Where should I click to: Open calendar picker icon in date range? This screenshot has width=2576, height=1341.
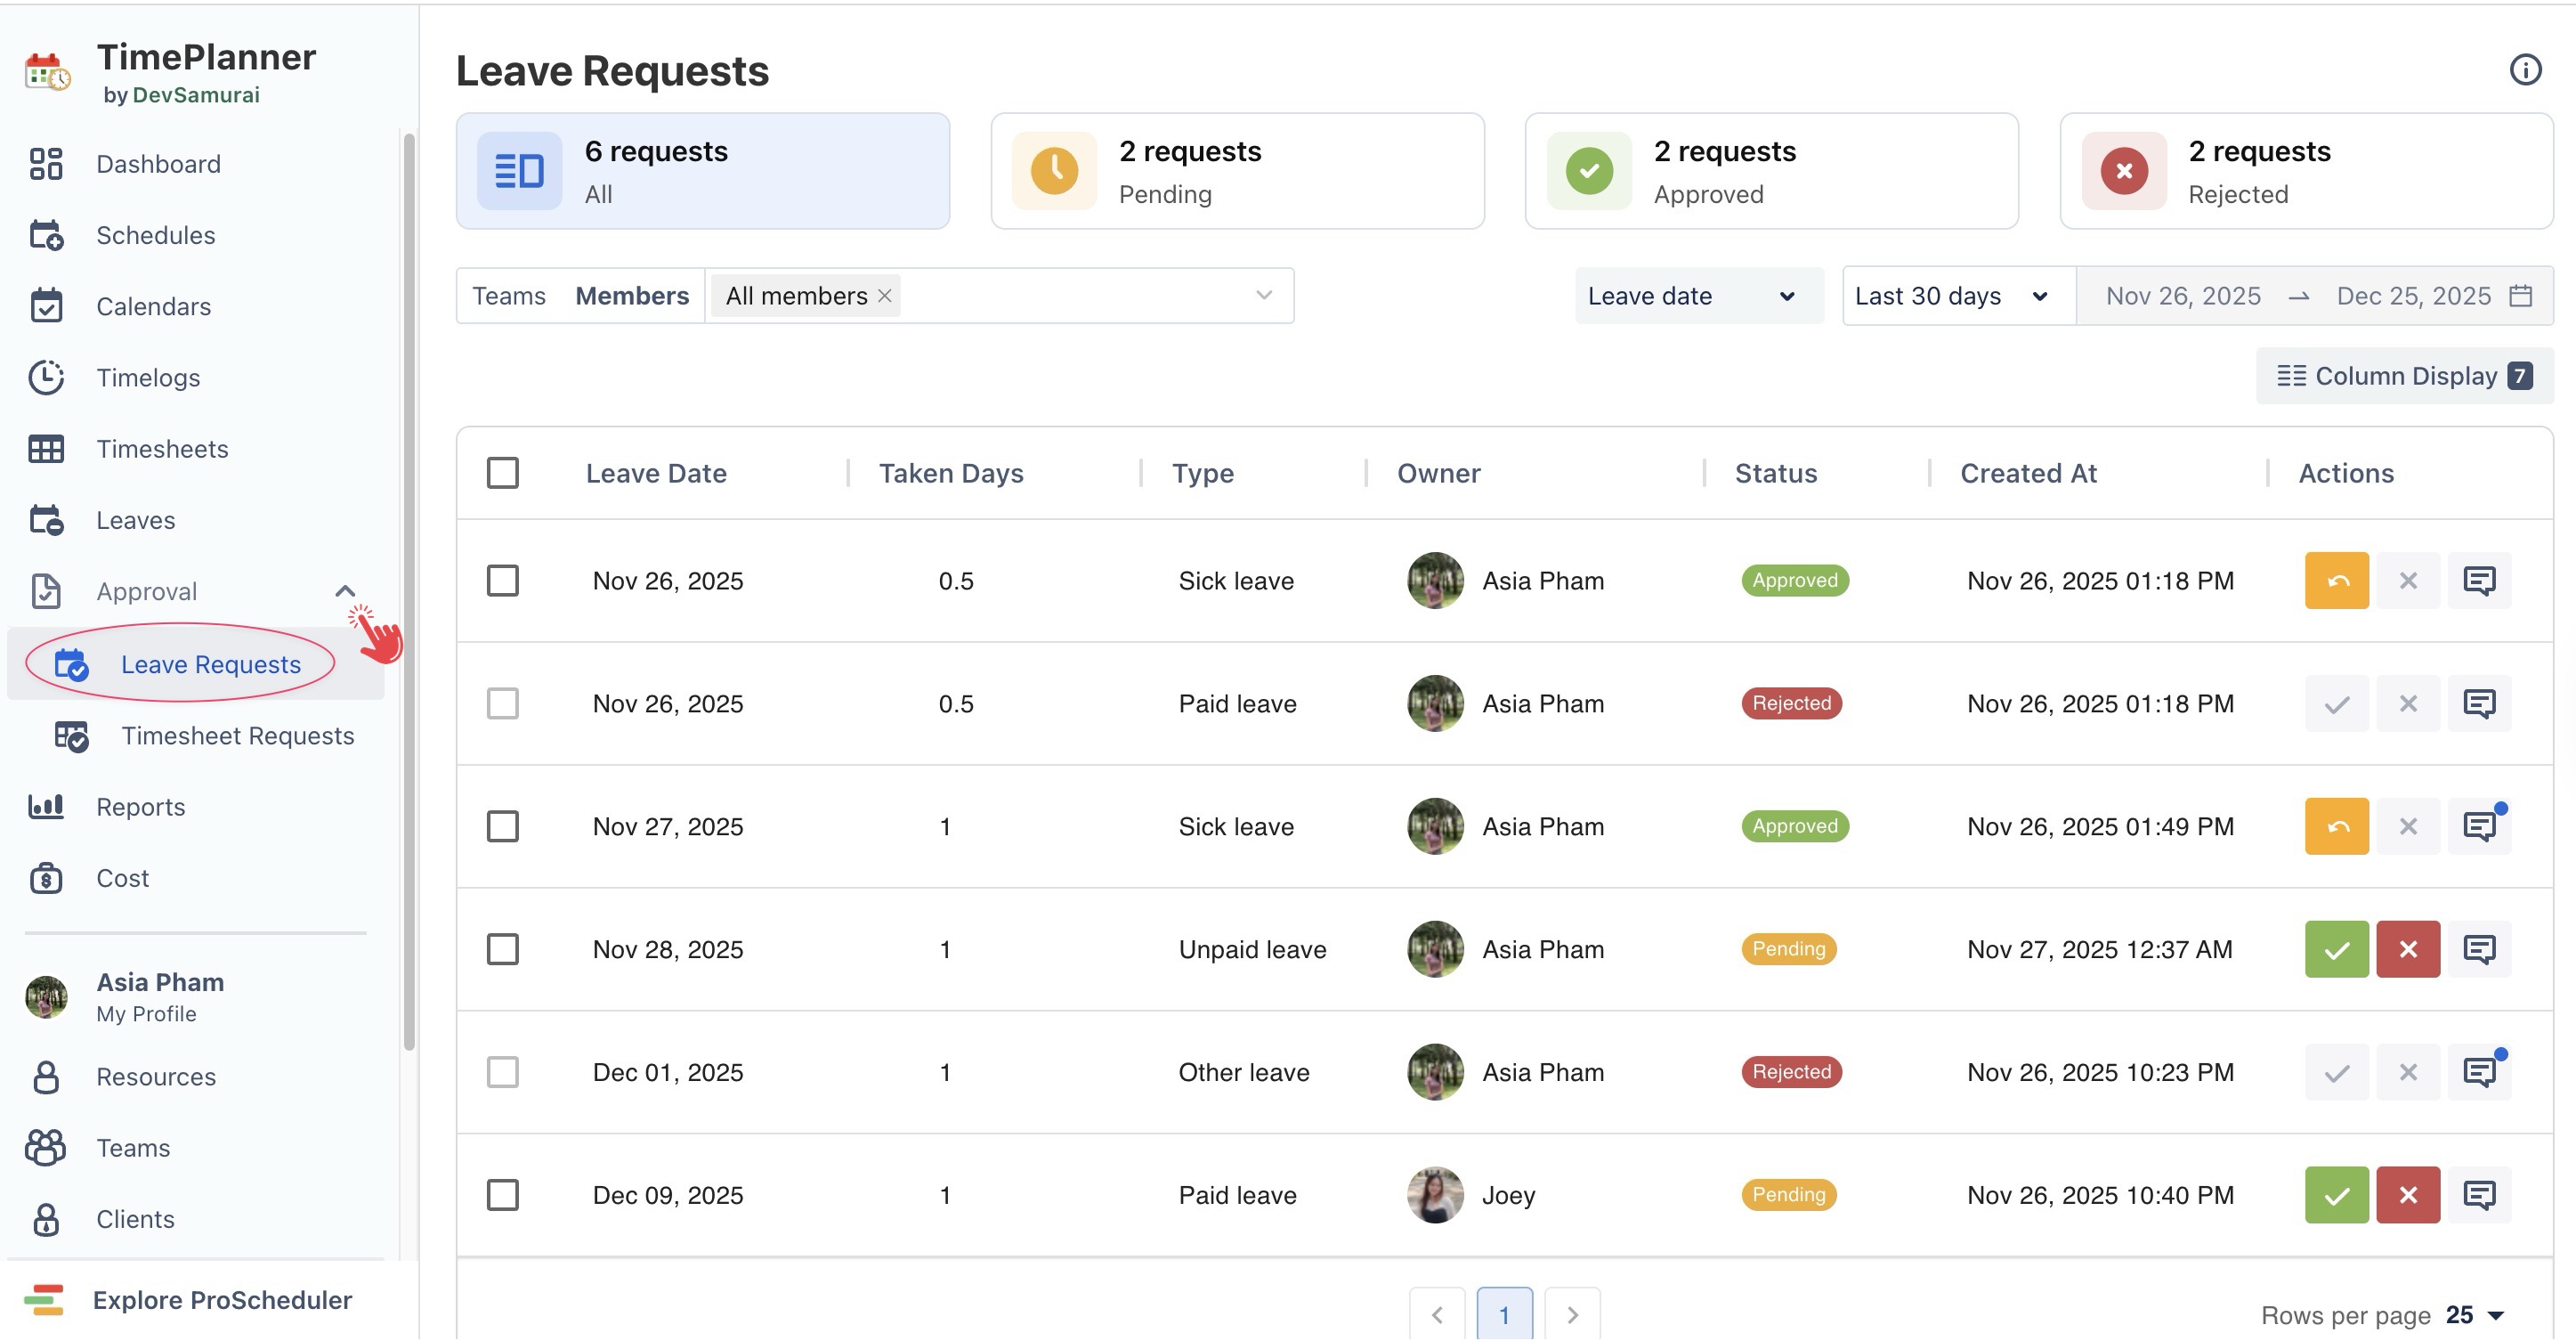point(2520,296)
